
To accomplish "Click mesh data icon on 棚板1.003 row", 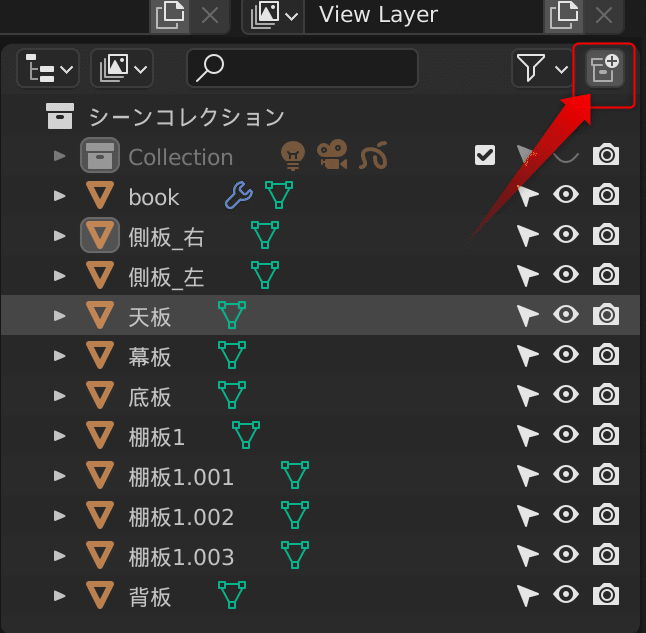I will click(x=295, y=555).
